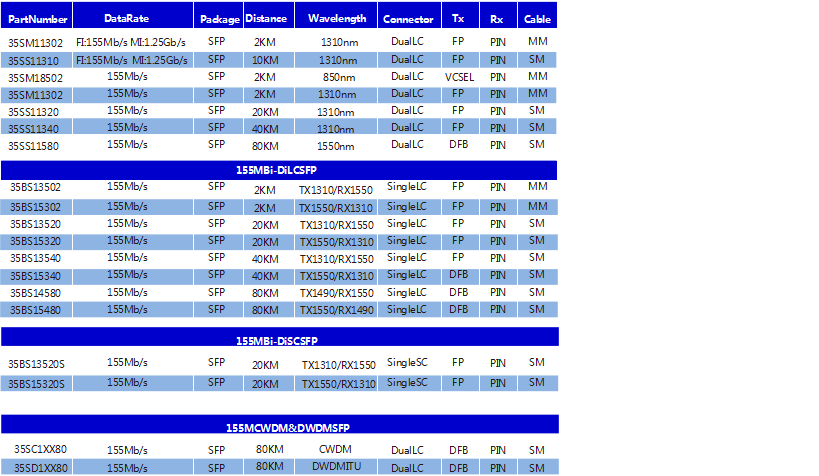Select 80KM distance in 35SC1XX80 row
This screenshot has width=819, height=476.
click(x=270, y=449)
